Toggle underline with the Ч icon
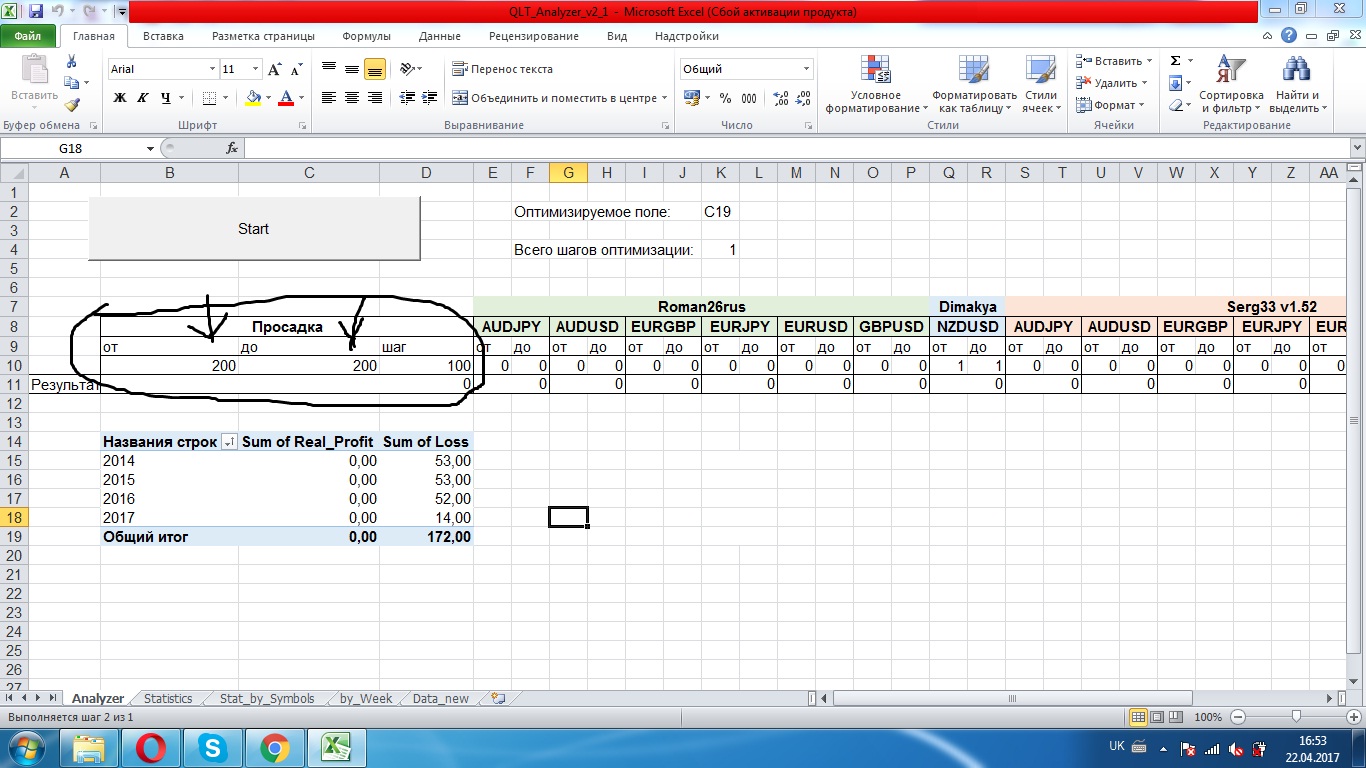Screen dimensions: 1366x768 [x=165, y=98]
